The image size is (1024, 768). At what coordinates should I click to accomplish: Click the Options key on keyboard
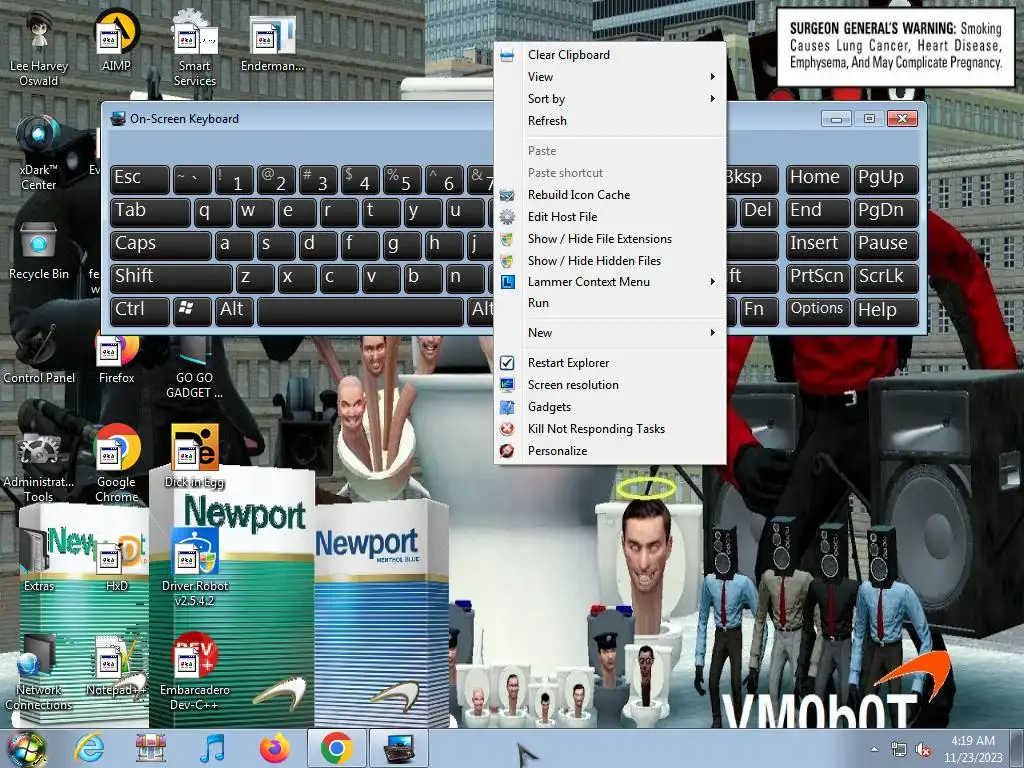click(x=818, y=310)
